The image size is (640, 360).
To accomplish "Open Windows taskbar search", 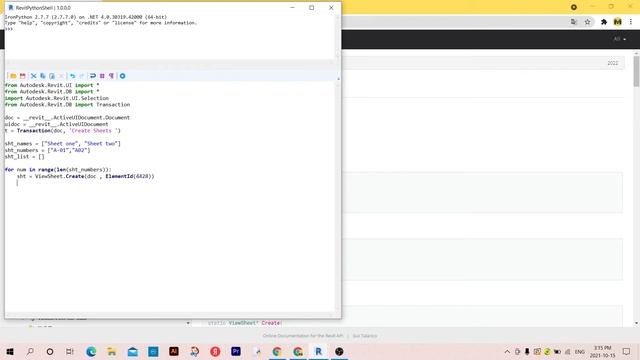I will point(30,351).
